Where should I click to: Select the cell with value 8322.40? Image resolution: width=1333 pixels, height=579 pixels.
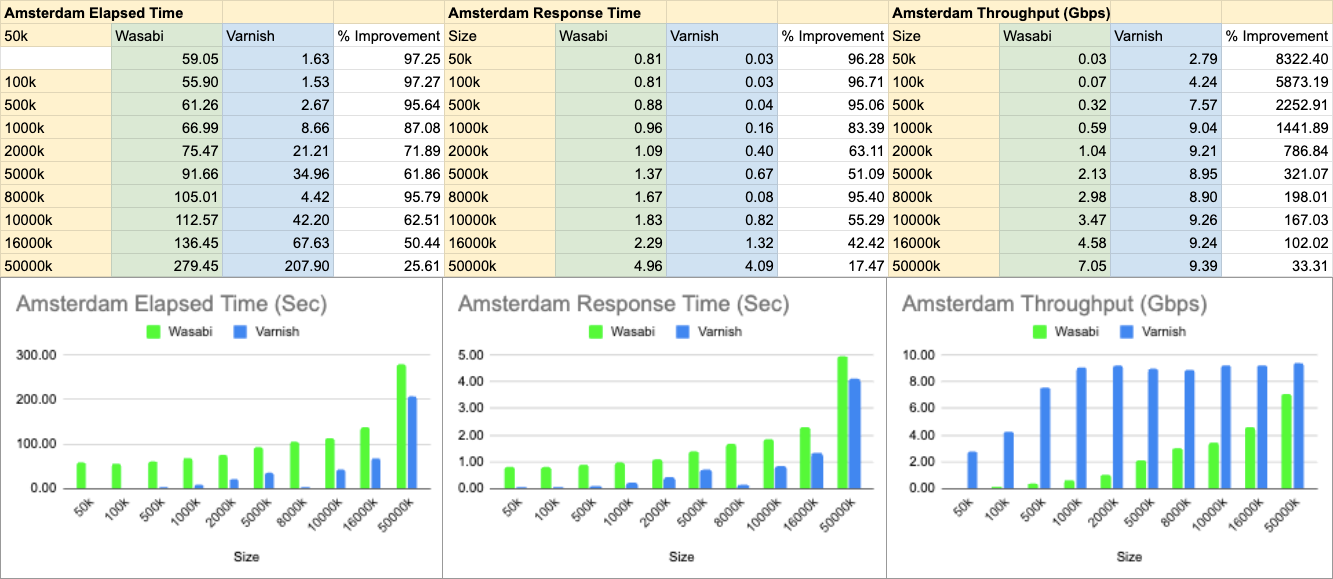tap(1277, 58)
